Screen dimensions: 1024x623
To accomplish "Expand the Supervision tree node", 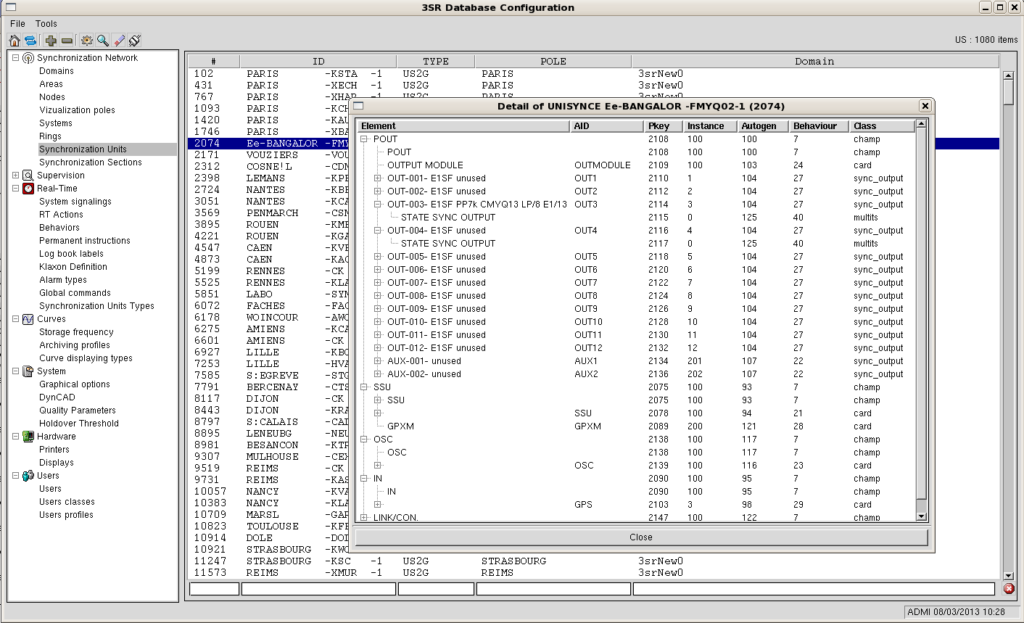I will click(15, 175).
